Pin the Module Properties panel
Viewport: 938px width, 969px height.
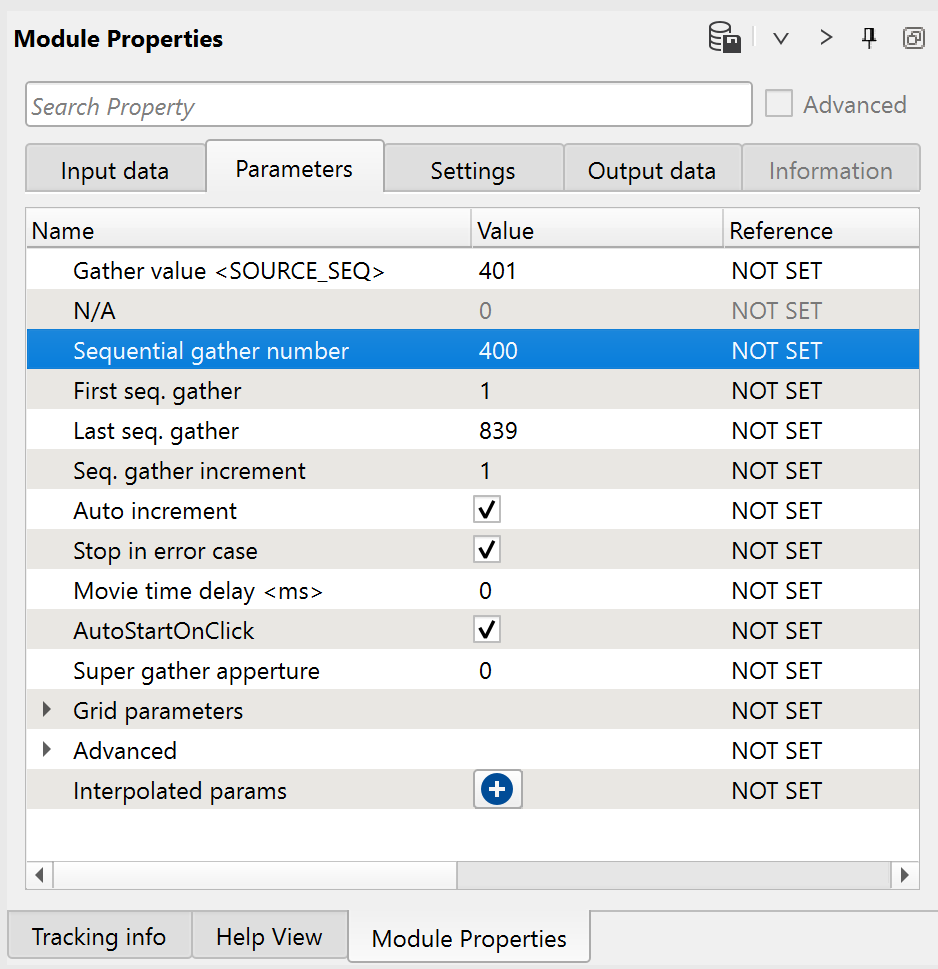(x=870, y=38)
